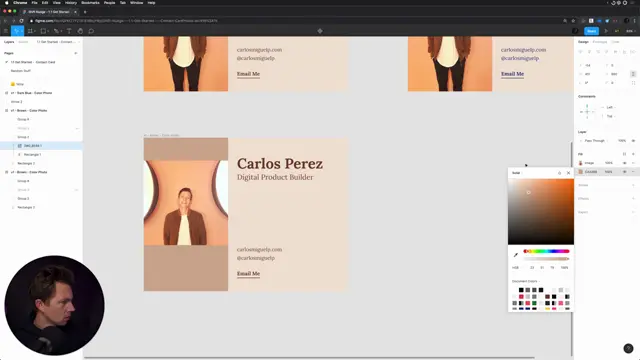This screenshot has height=360, width=640.
Task: Click the align left icon
Action: pyautogui.click(x=580, y=52)
